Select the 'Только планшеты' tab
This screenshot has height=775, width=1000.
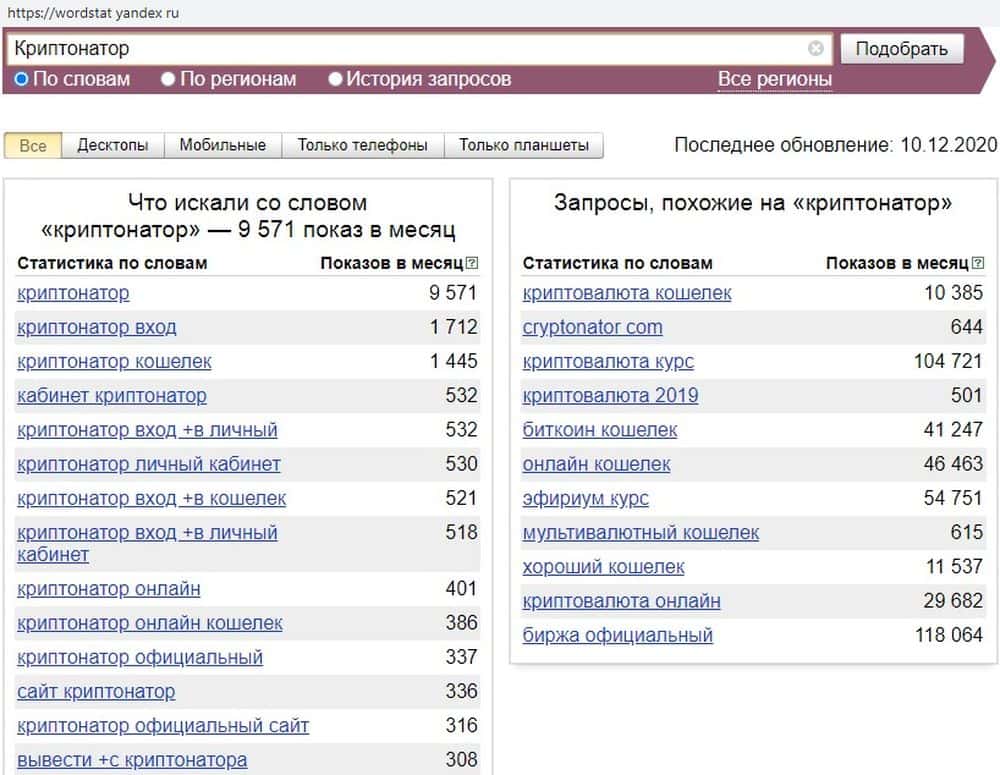[523, 145]
